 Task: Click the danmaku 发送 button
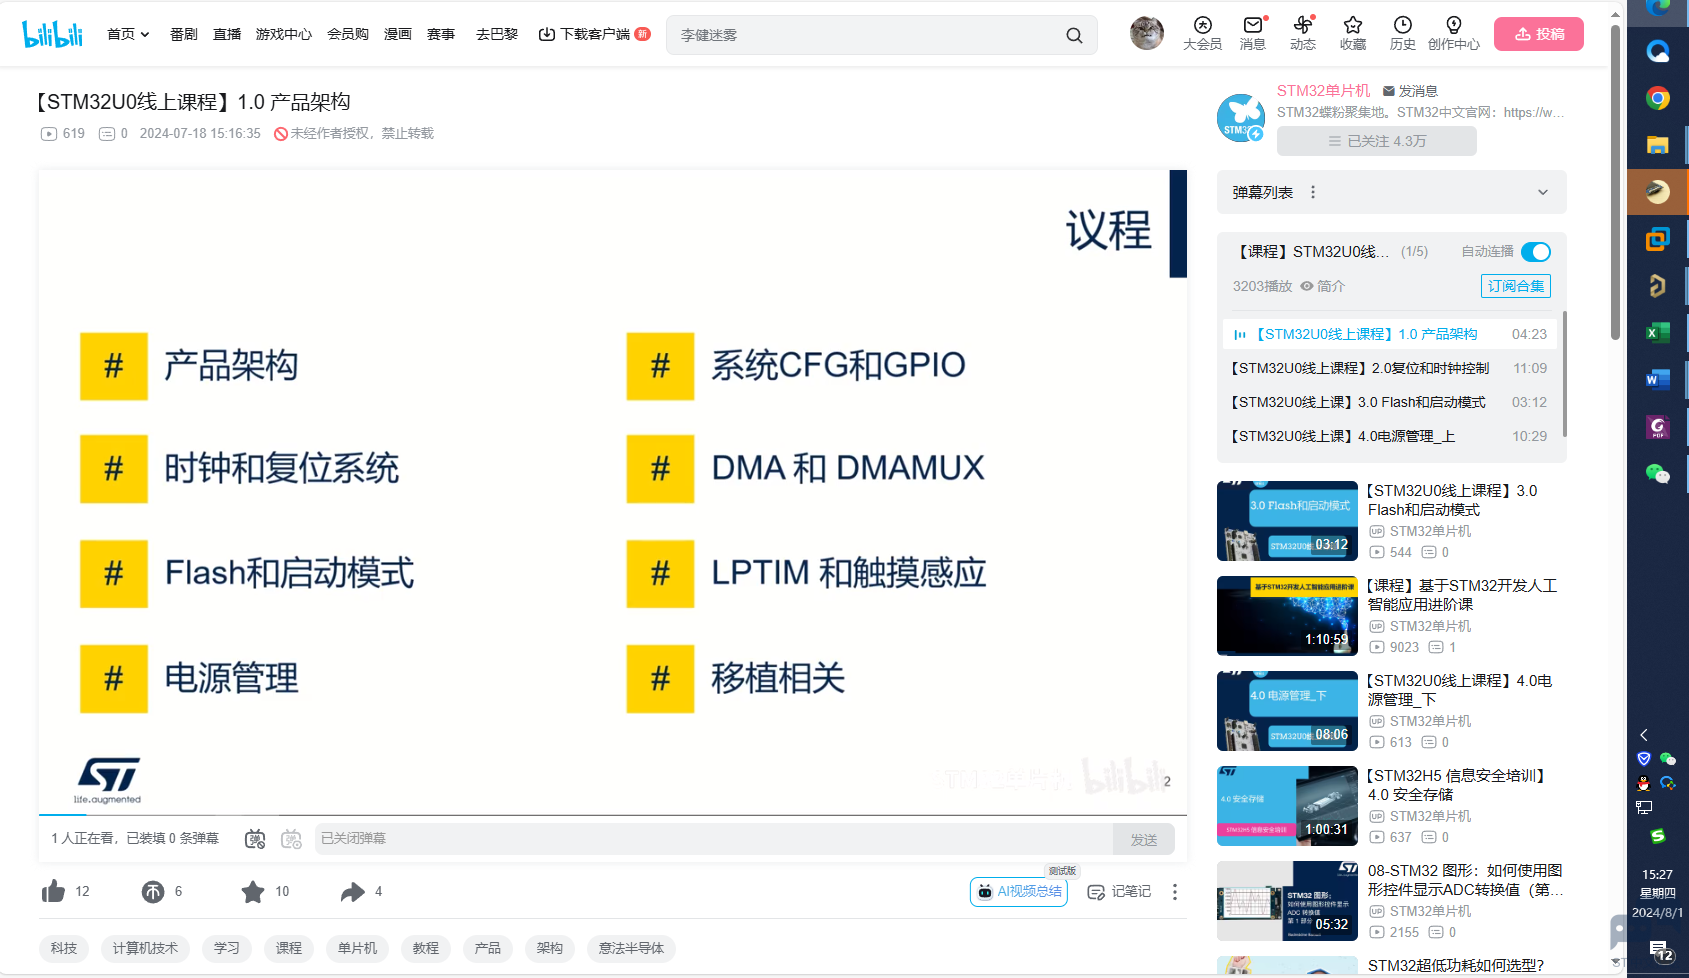point(1144,839)
